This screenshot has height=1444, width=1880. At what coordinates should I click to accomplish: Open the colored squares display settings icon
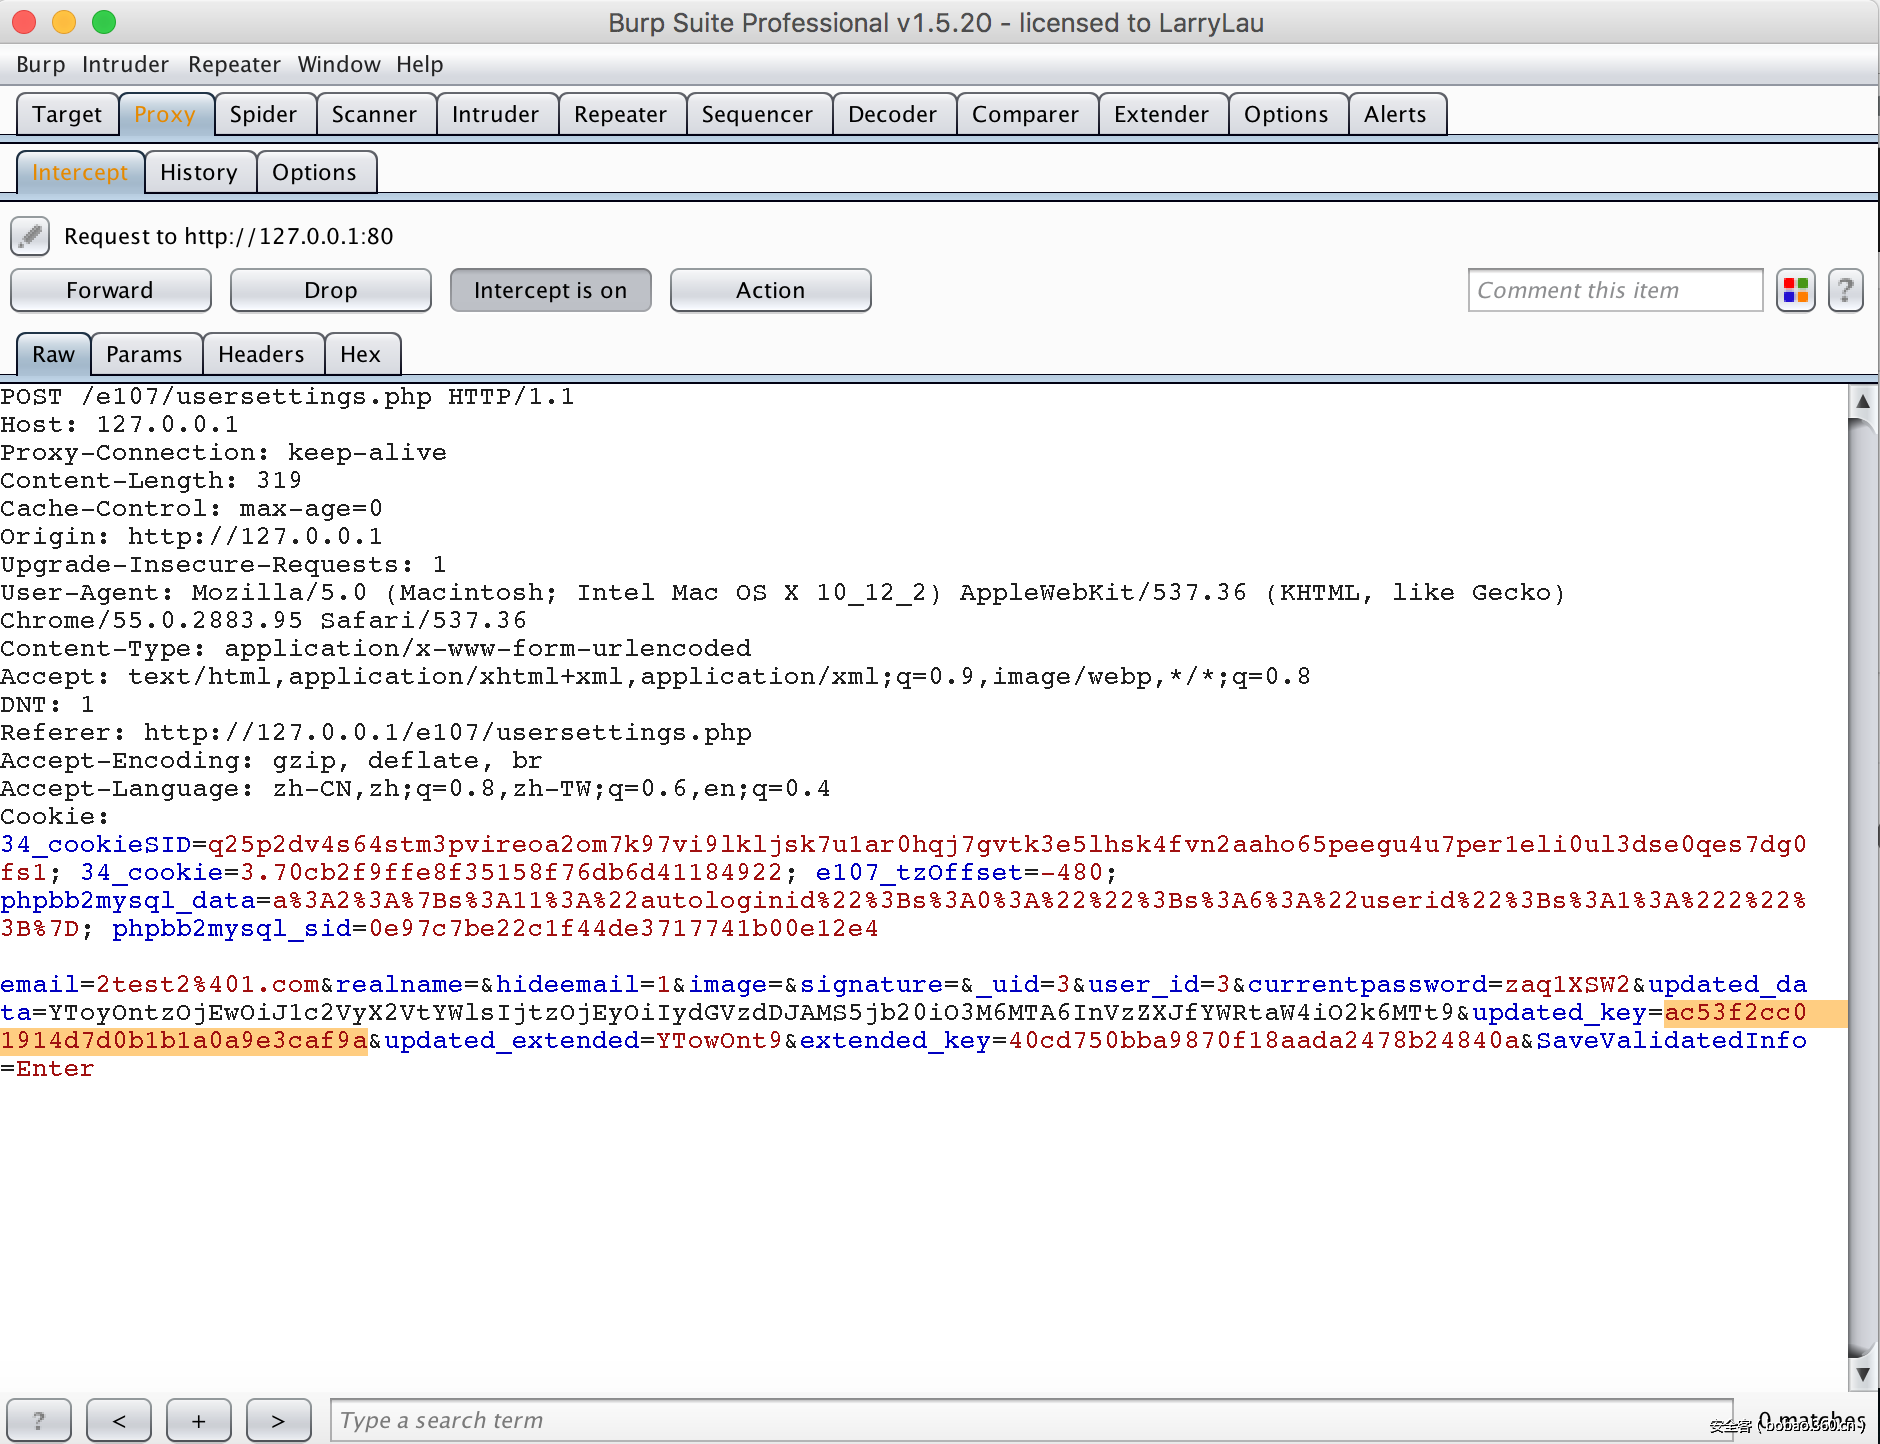(1795, 290)
